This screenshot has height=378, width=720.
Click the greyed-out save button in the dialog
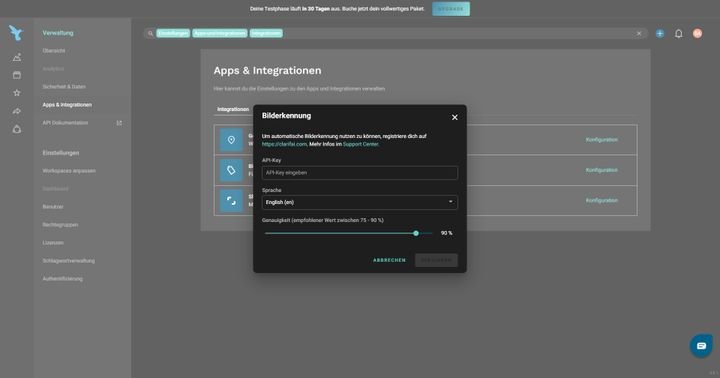pos(436,260)
